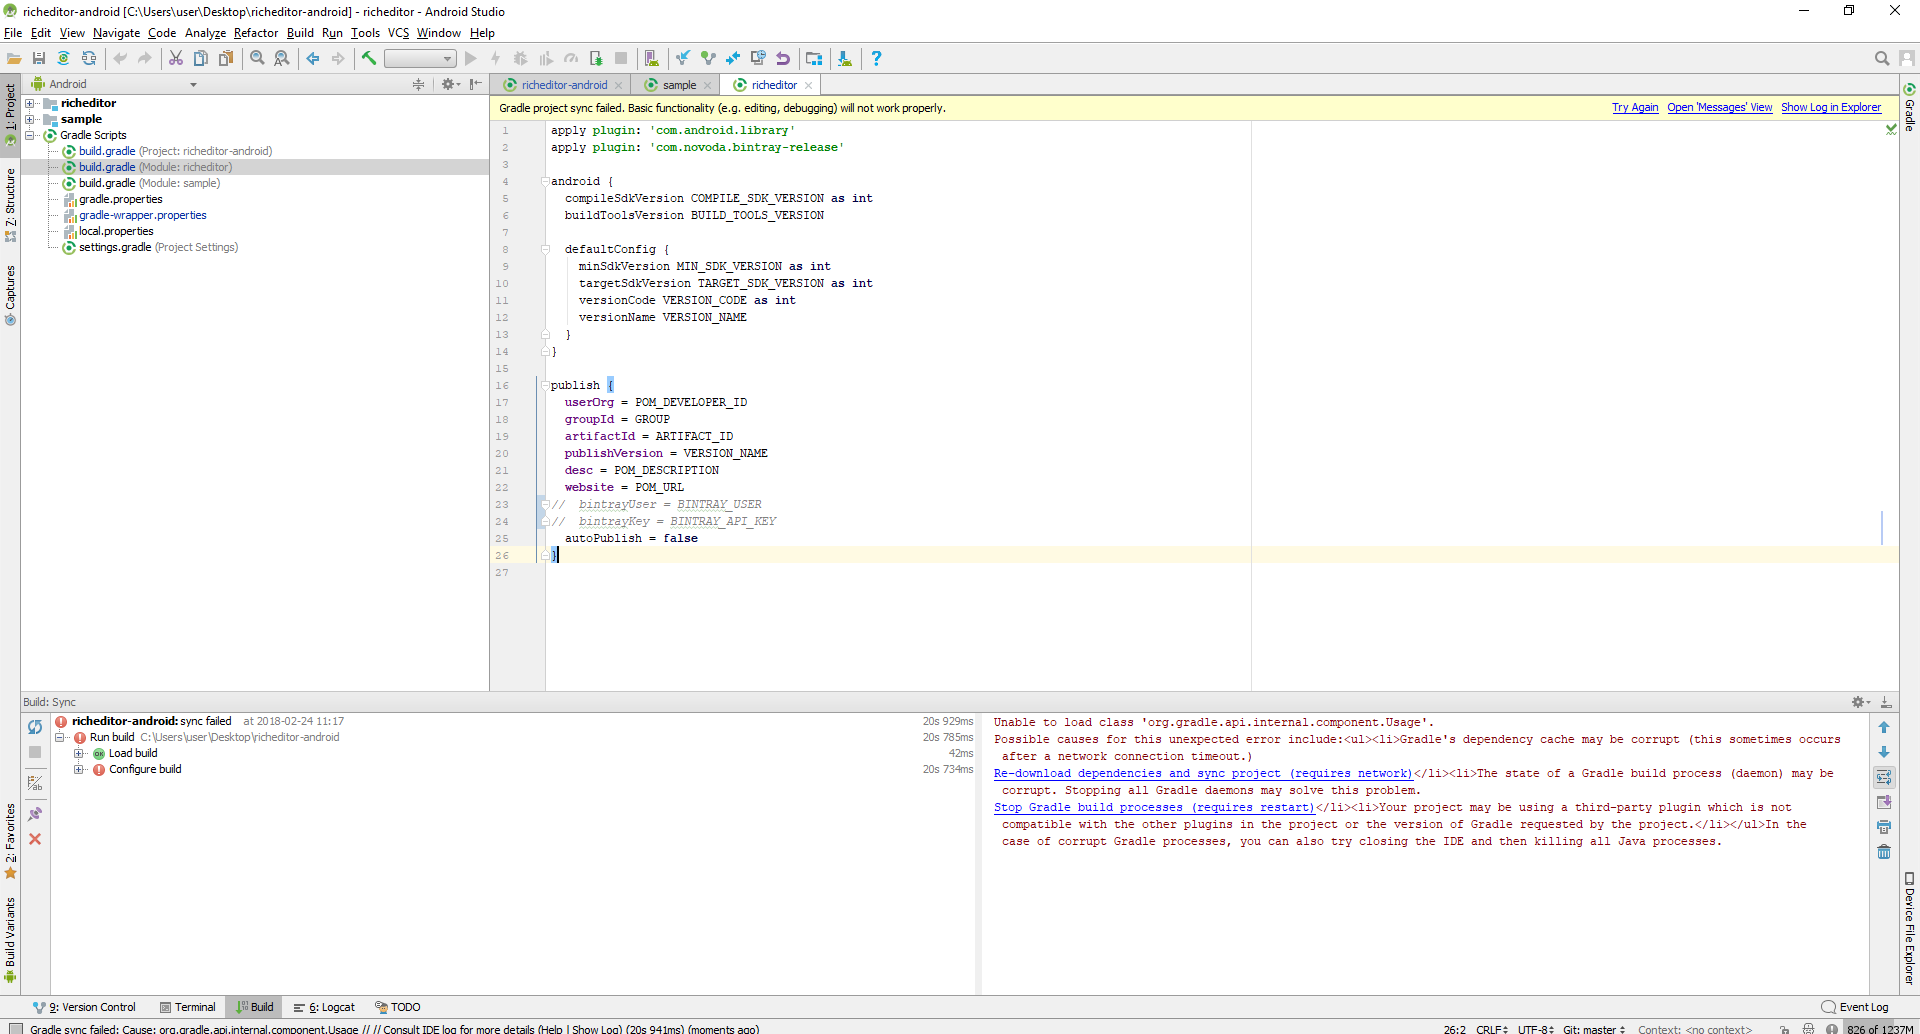The height and width of the screenshot is (1034, 1920).
Task: Expand the richeditor module node
Action: pyautogui.click(x=30, y=103)
